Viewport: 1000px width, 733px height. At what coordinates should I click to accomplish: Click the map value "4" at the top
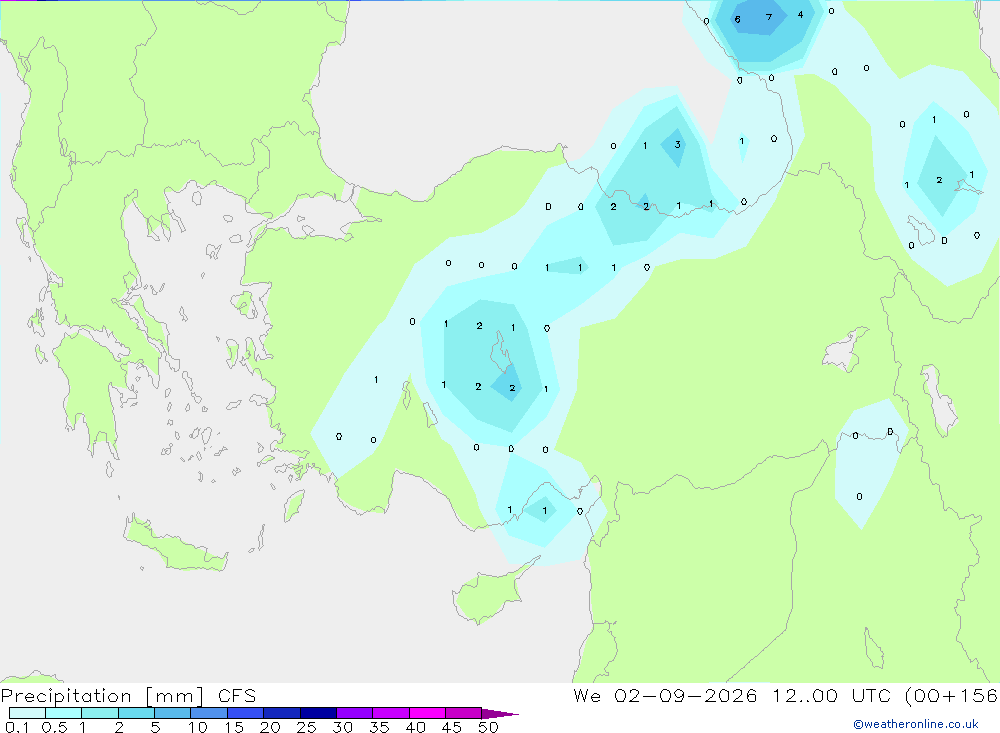pos(800,15)
